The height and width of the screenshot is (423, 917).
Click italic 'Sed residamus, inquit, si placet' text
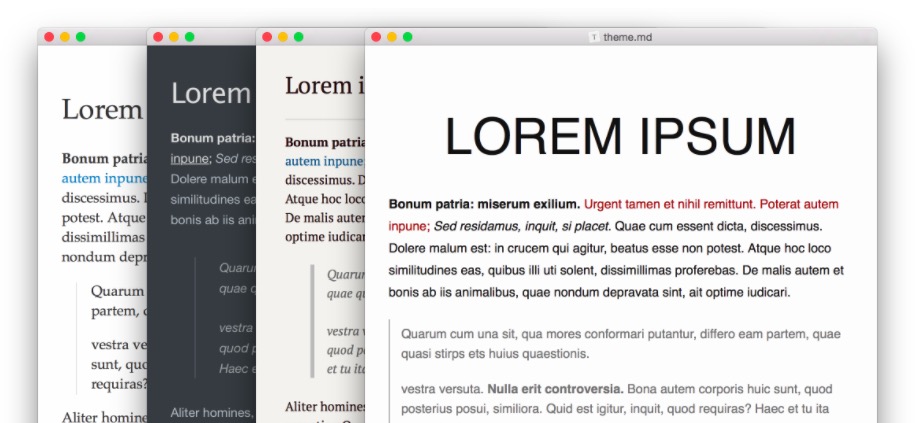point(521,226)
